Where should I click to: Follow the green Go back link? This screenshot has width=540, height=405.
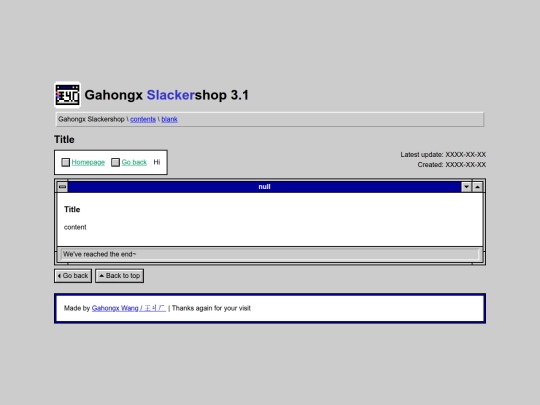point(134,162)
